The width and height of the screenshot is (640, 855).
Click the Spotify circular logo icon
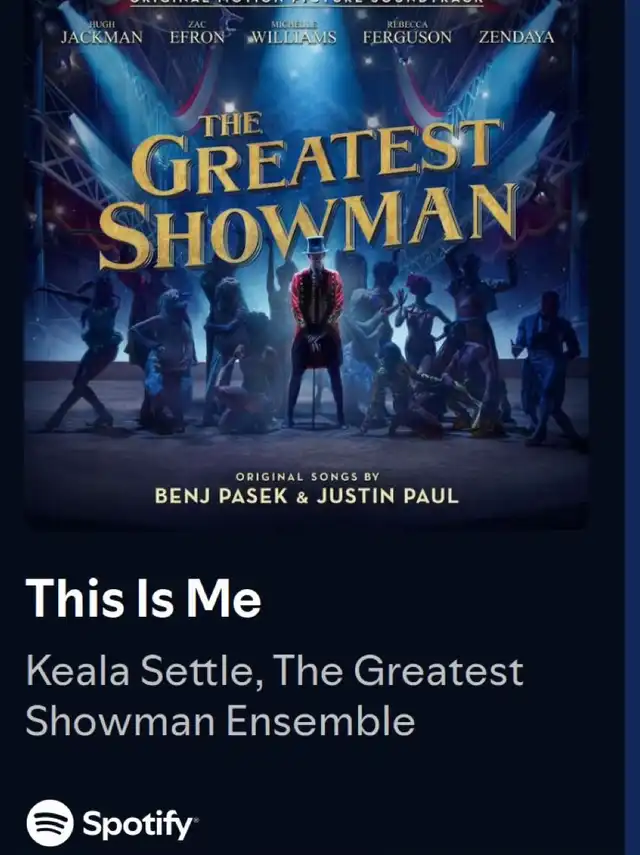pyautogui.click(x=50, y=822)
